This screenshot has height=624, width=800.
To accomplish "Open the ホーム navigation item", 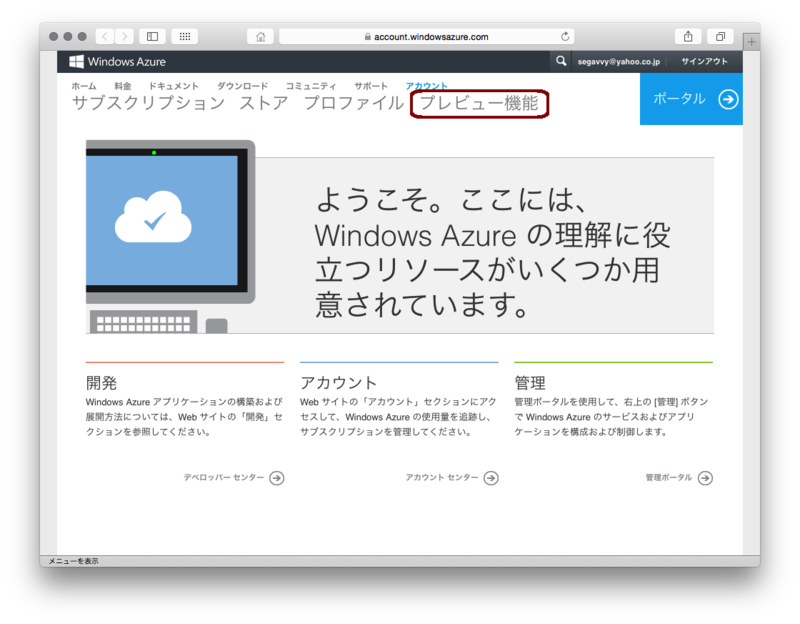I will coord(84,86).
